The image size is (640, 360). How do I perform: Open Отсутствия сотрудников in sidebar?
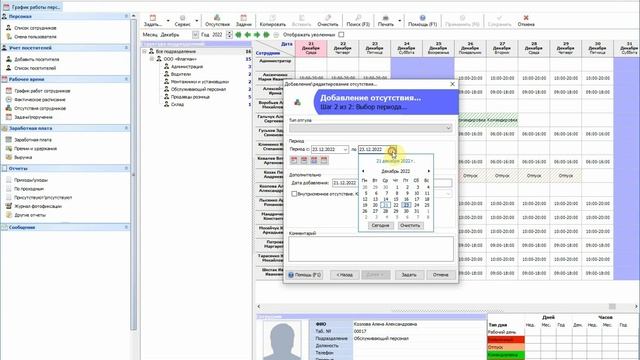(x=36, y=108)
